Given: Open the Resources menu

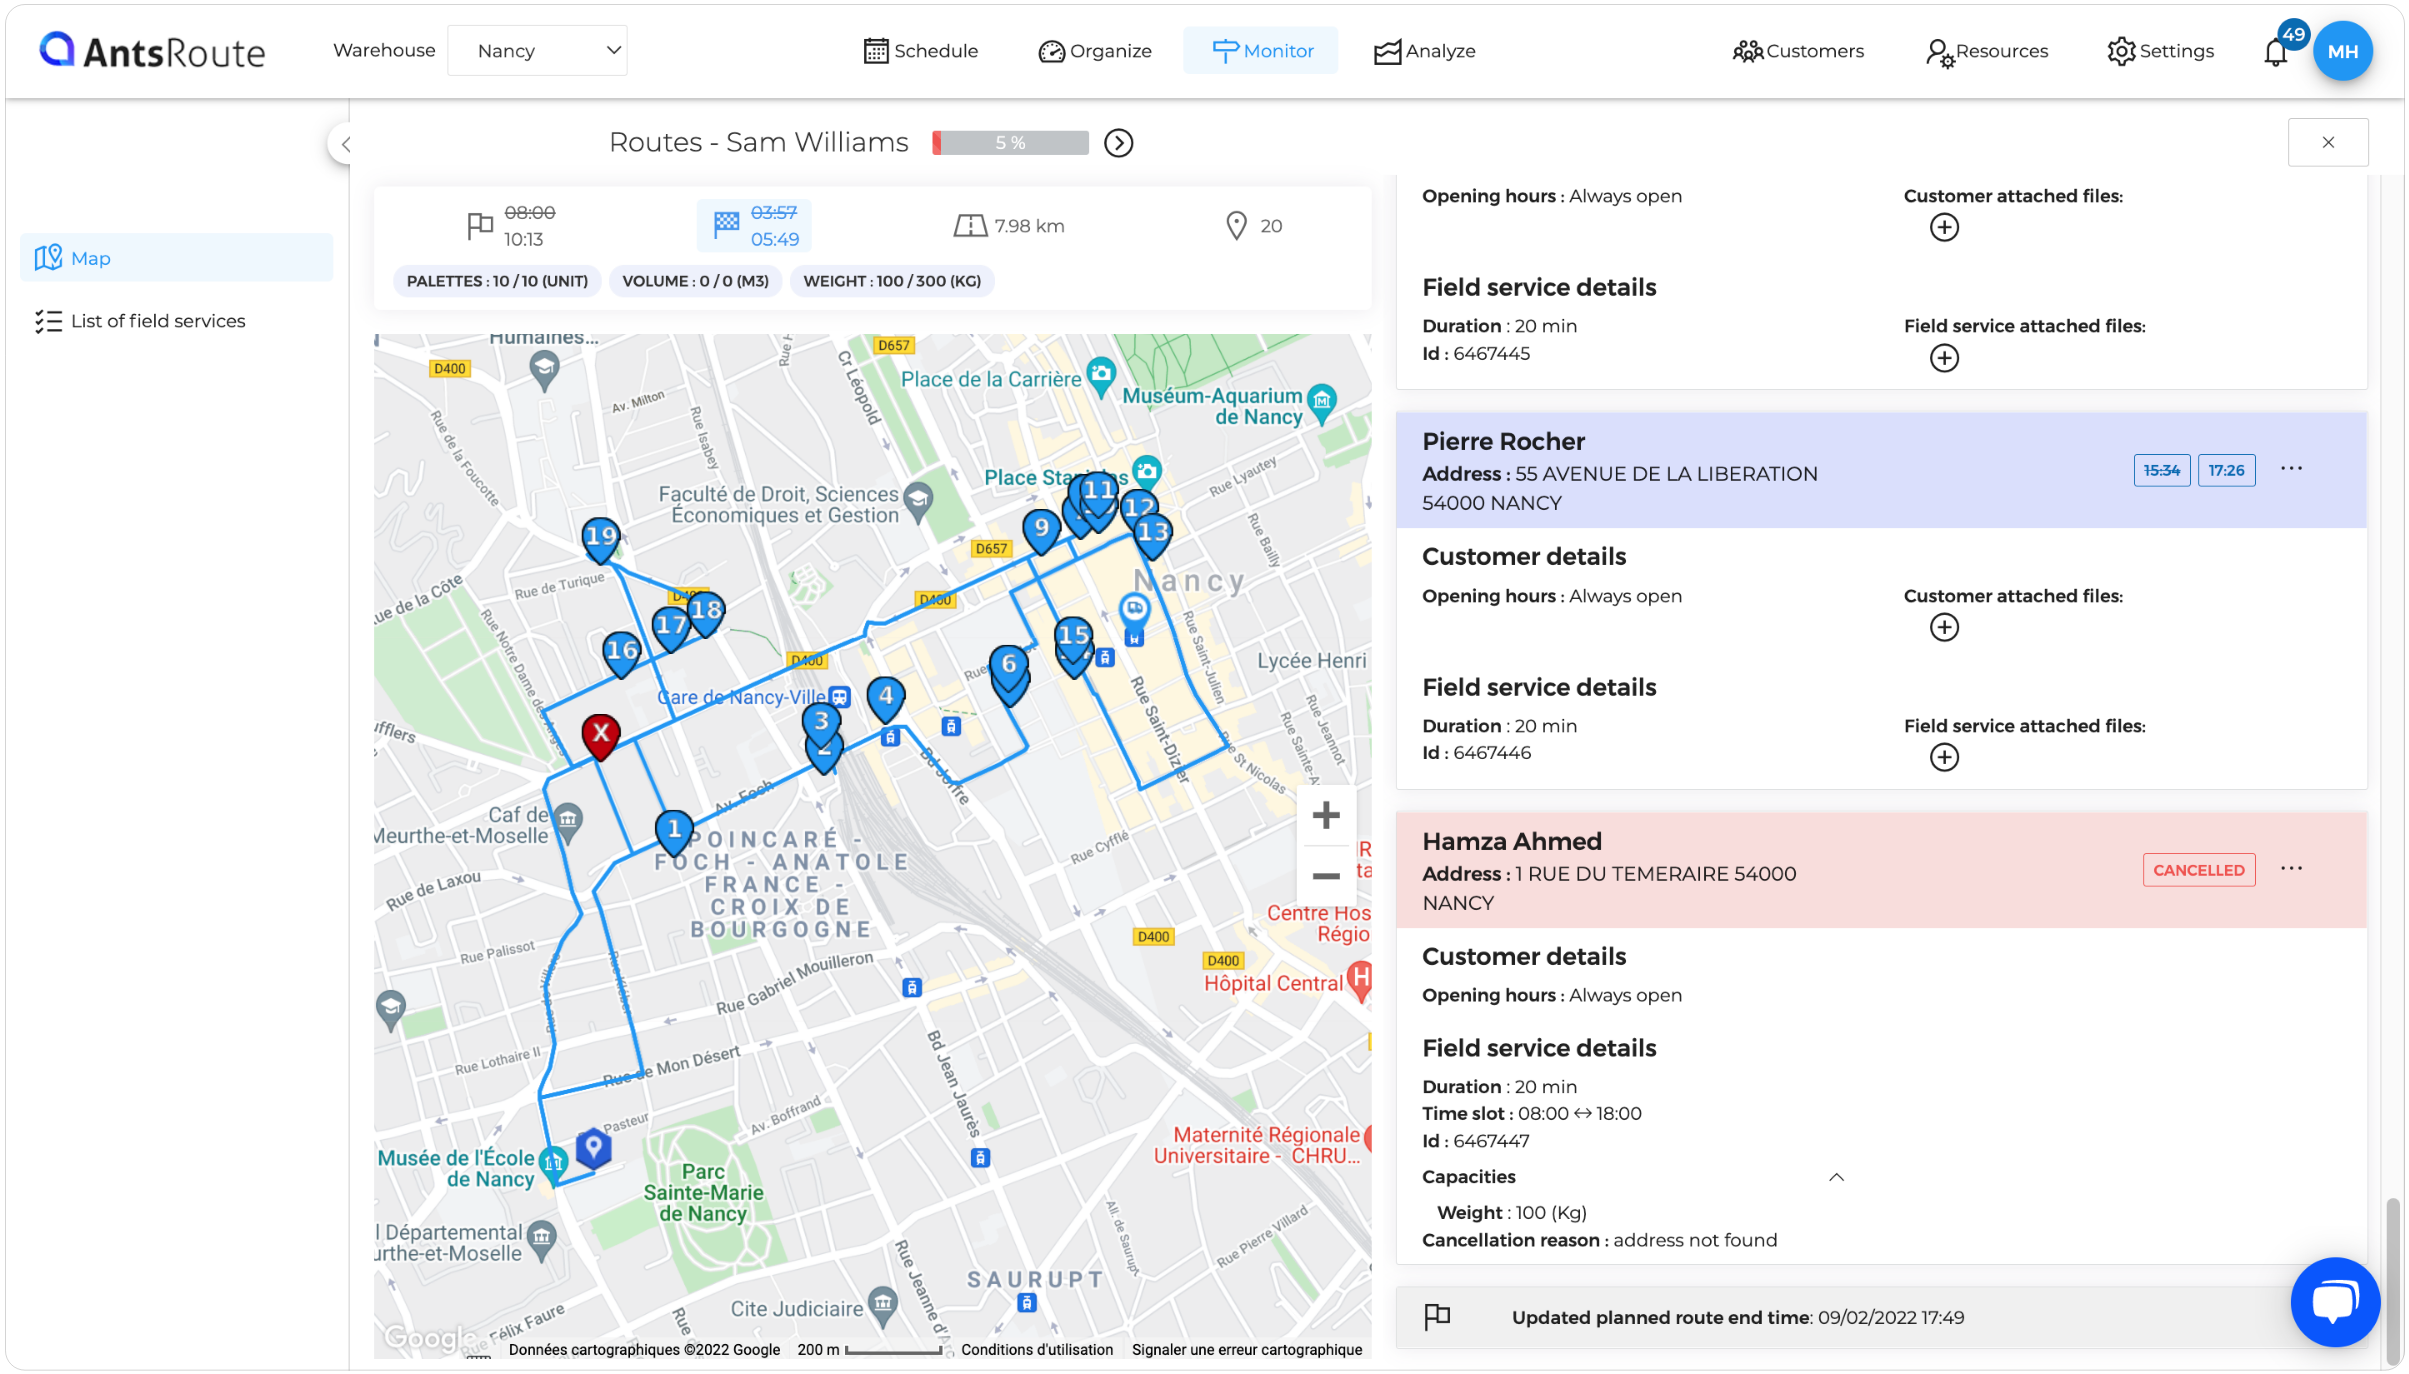Looking at the screenshot, I should (1986, 51).
